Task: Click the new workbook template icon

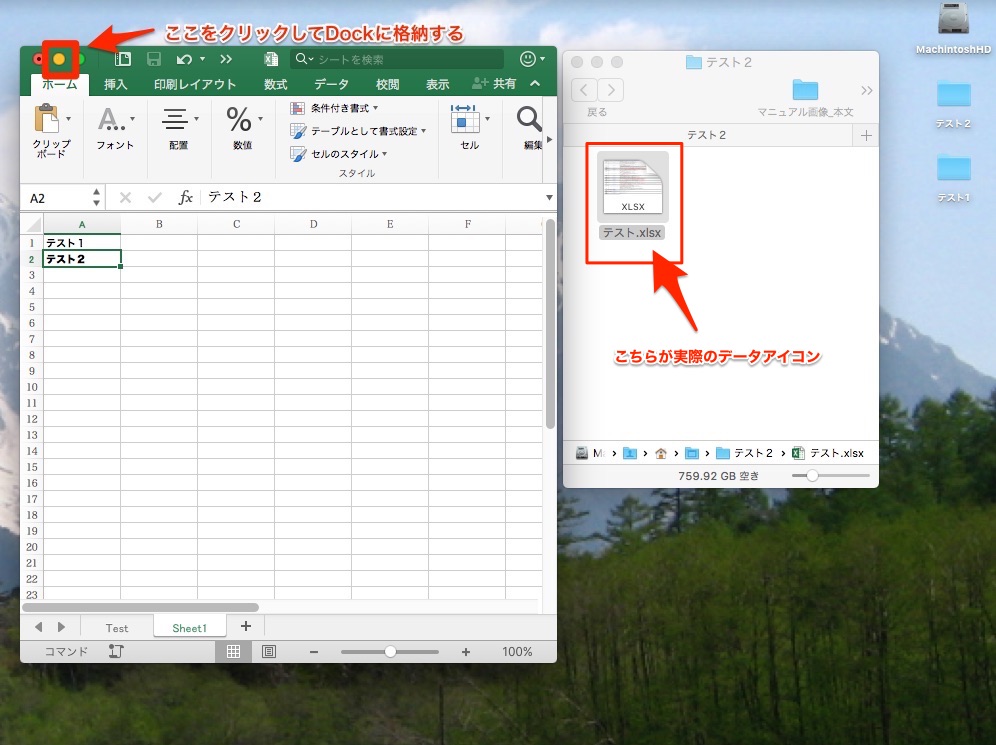Action: tap(122, 60)
